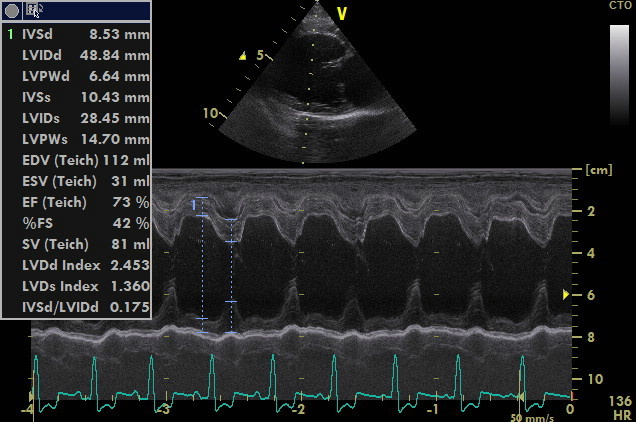The image size is (636, 422).
Task: Click the yellow V probe orientation marker
Action: pos(342,14)
